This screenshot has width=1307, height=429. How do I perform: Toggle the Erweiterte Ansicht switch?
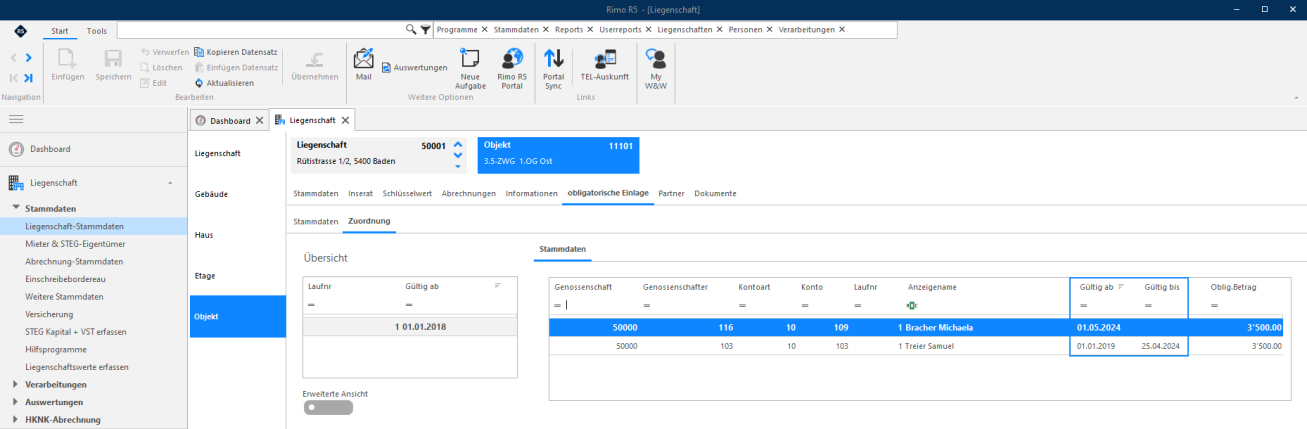(x=328, y=407)
